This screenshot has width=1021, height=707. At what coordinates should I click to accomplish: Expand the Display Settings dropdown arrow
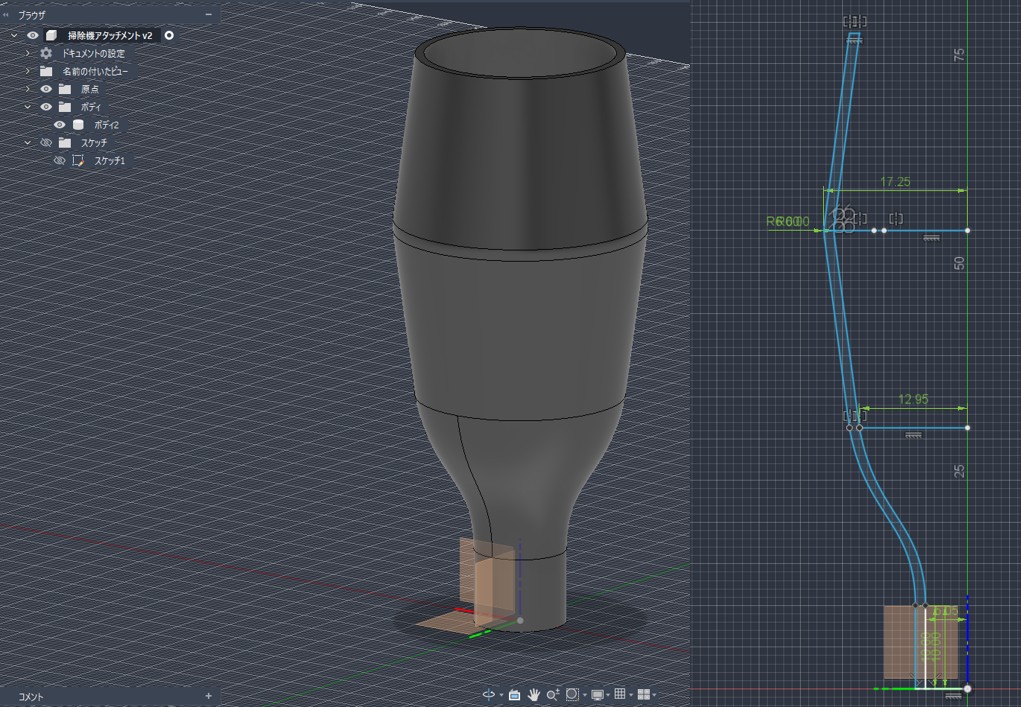pos(608,695)
